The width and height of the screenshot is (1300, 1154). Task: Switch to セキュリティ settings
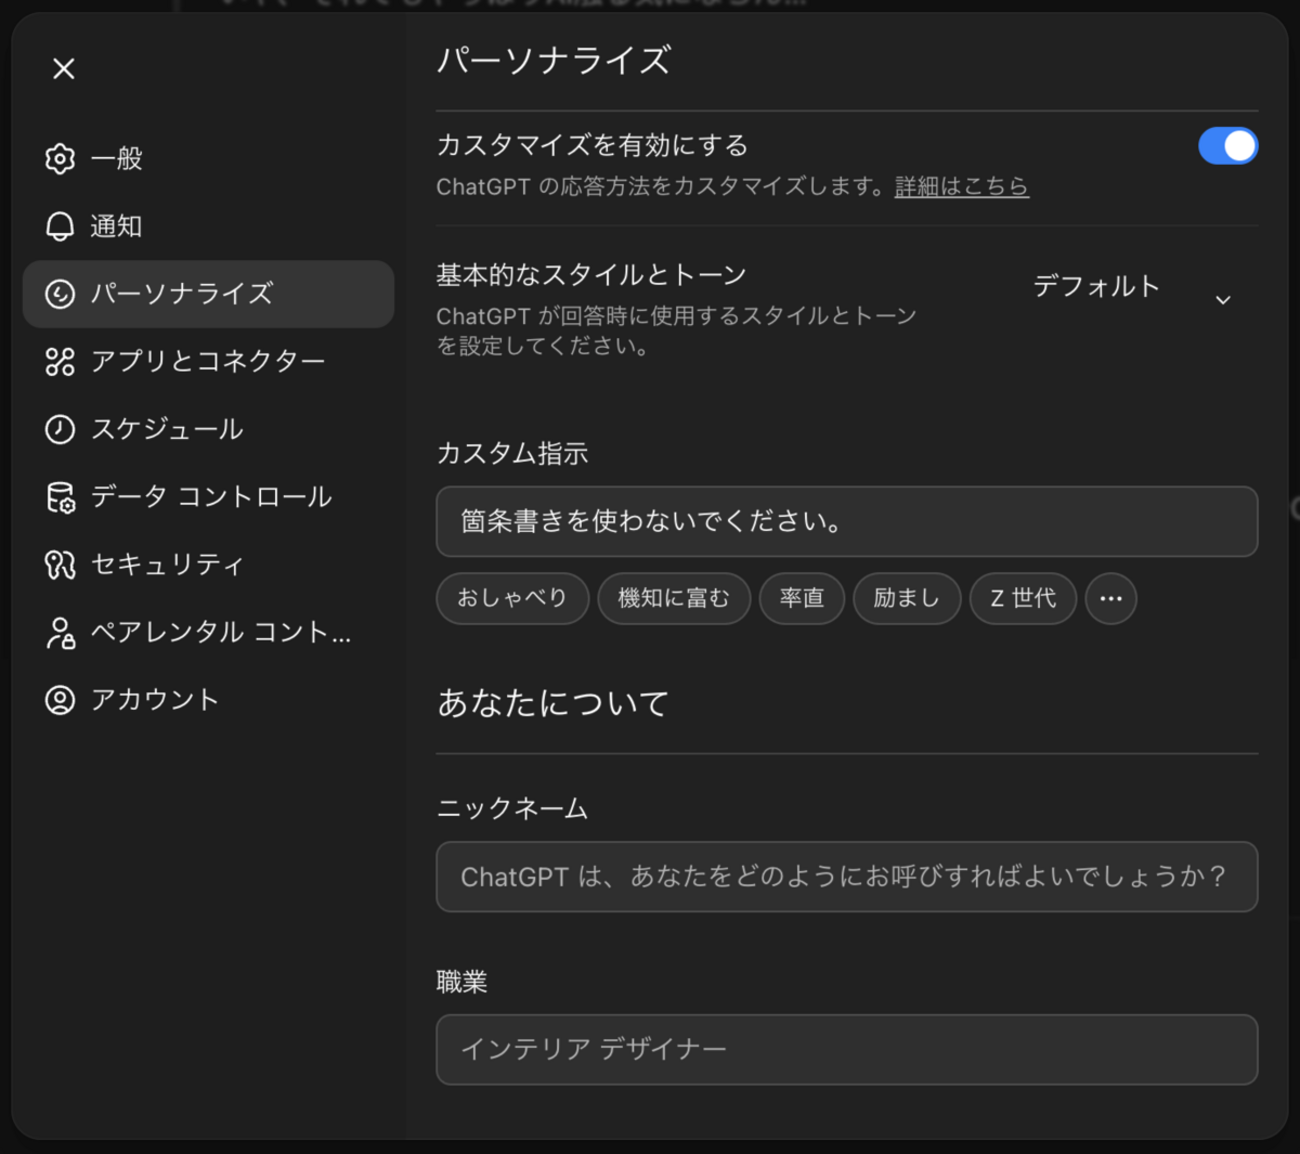tap(208, 565)
